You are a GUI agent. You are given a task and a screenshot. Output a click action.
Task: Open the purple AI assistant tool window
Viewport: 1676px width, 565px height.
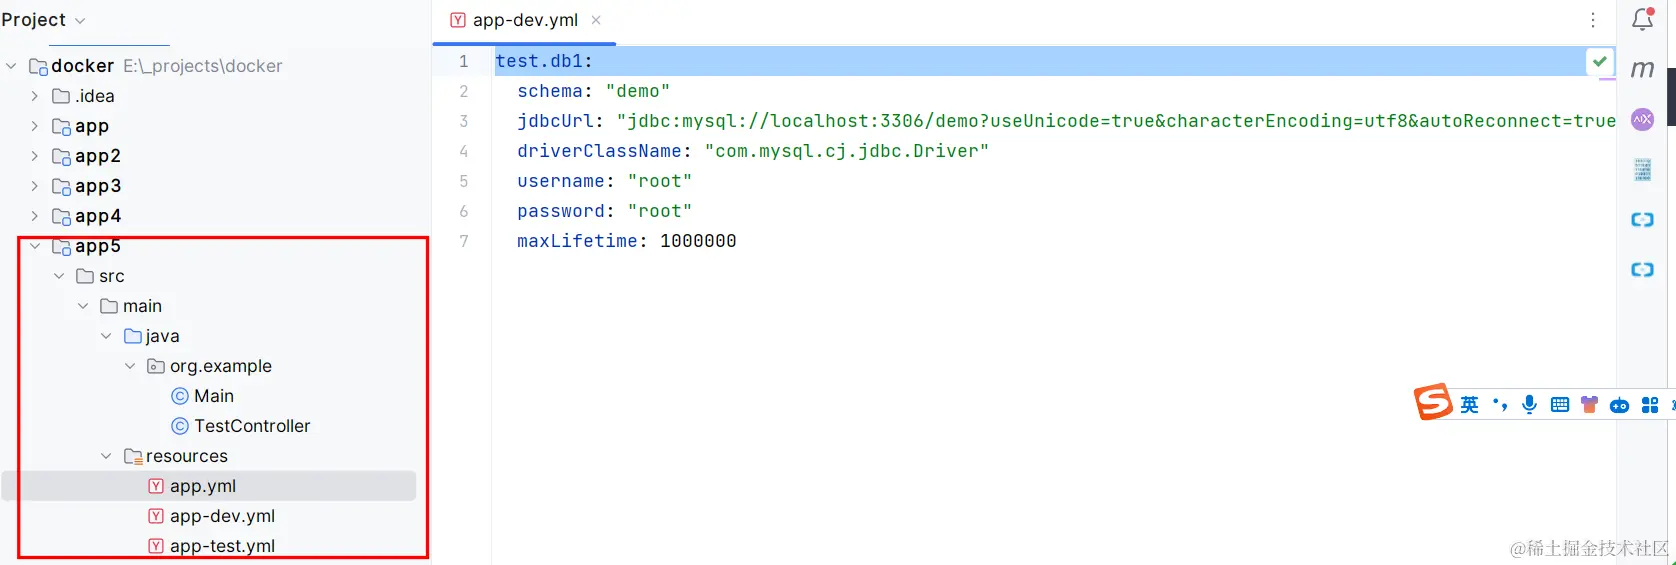[1642, 120]
